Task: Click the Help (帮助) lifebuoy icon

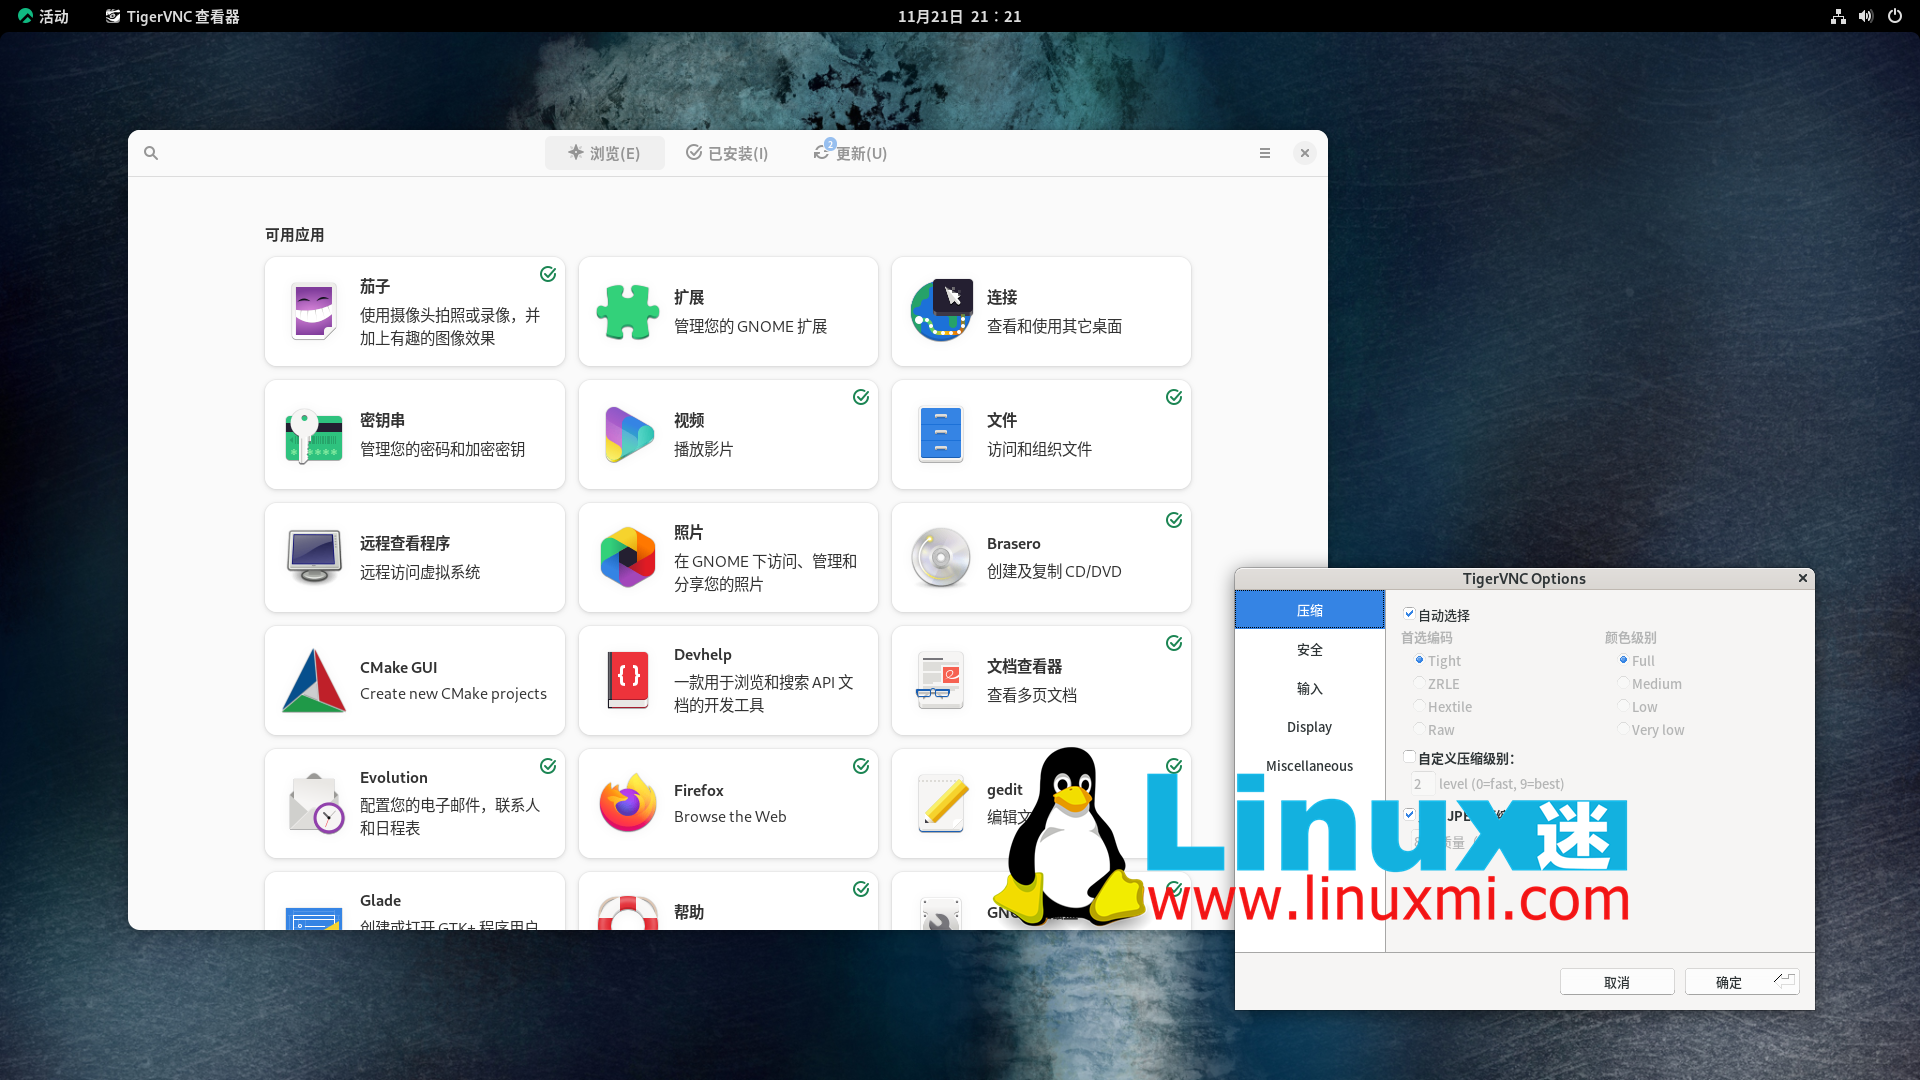Action: tap(628, 913)
